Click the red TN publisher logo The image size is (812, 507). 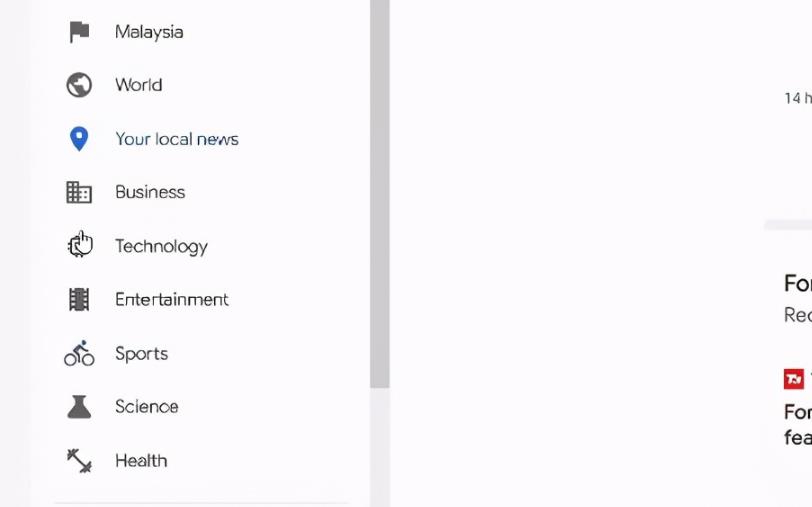[x=794, y=379]
